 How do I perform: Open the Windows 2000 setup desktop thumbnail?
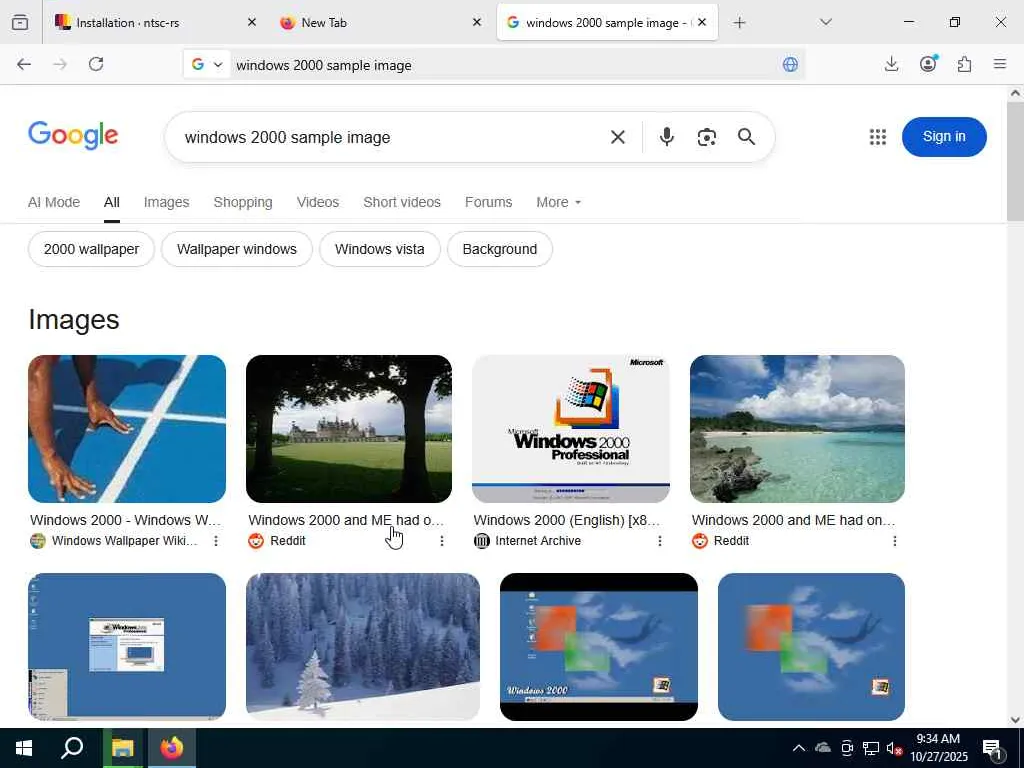pyautogui.click(x=127, y=647)
